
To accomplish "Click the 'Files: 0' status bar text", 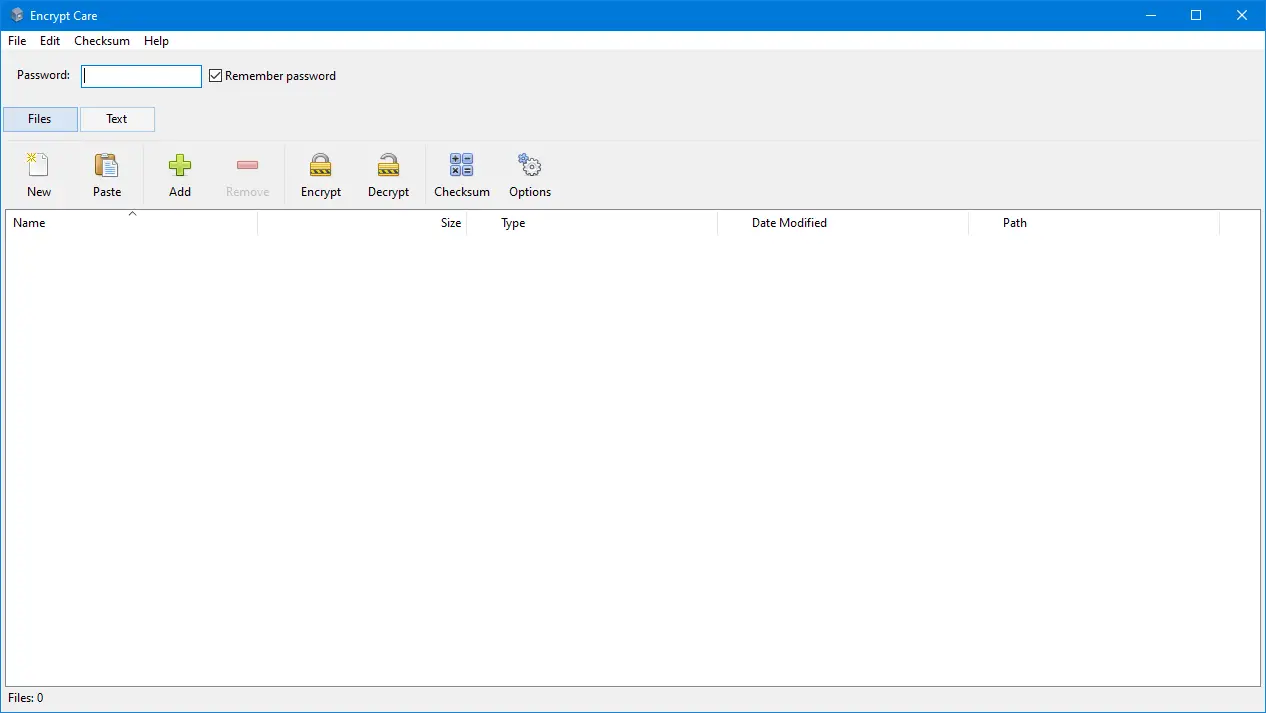I will (x=26, y=698).
